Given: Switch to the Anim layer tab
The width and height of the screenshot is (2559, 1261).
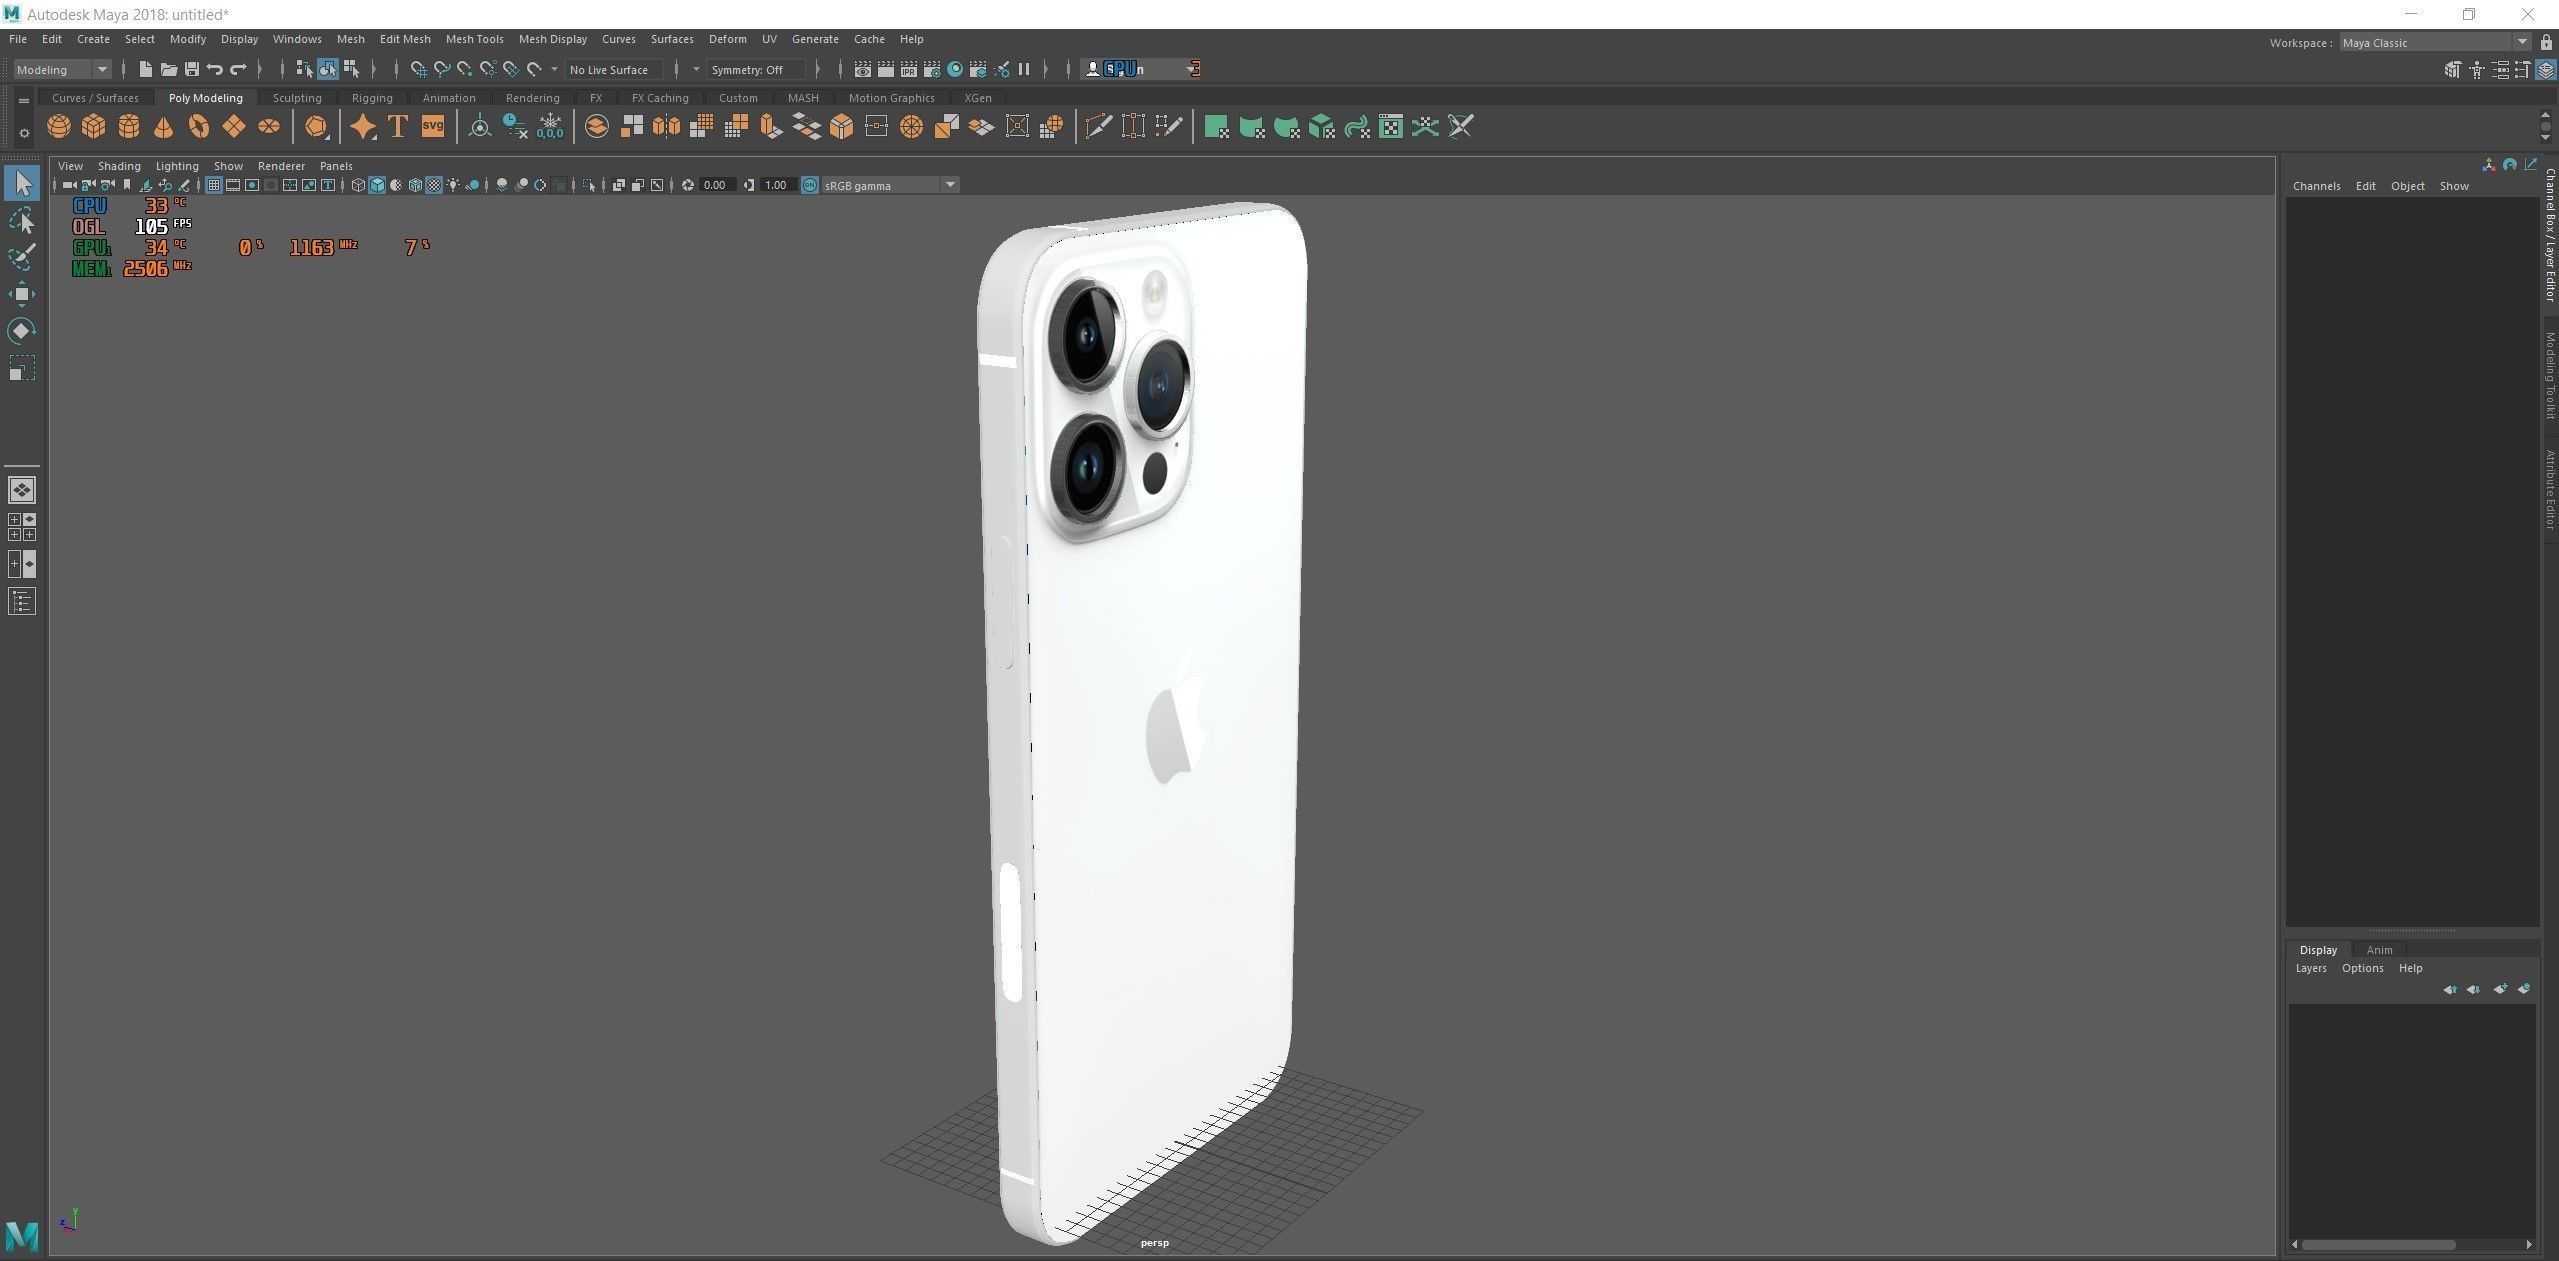Looking at the screenshot, I should tap(2379, 950).
